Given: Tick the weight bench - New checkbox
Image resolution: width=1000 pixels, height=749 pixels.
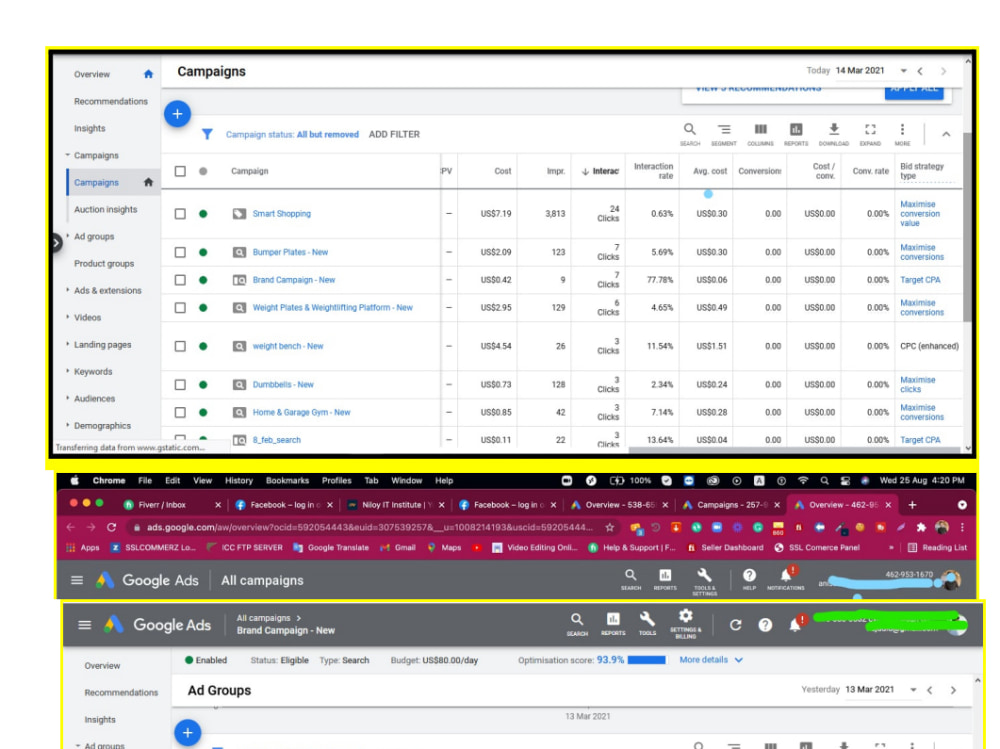Looking at the screenshot, I should (180, 346).
